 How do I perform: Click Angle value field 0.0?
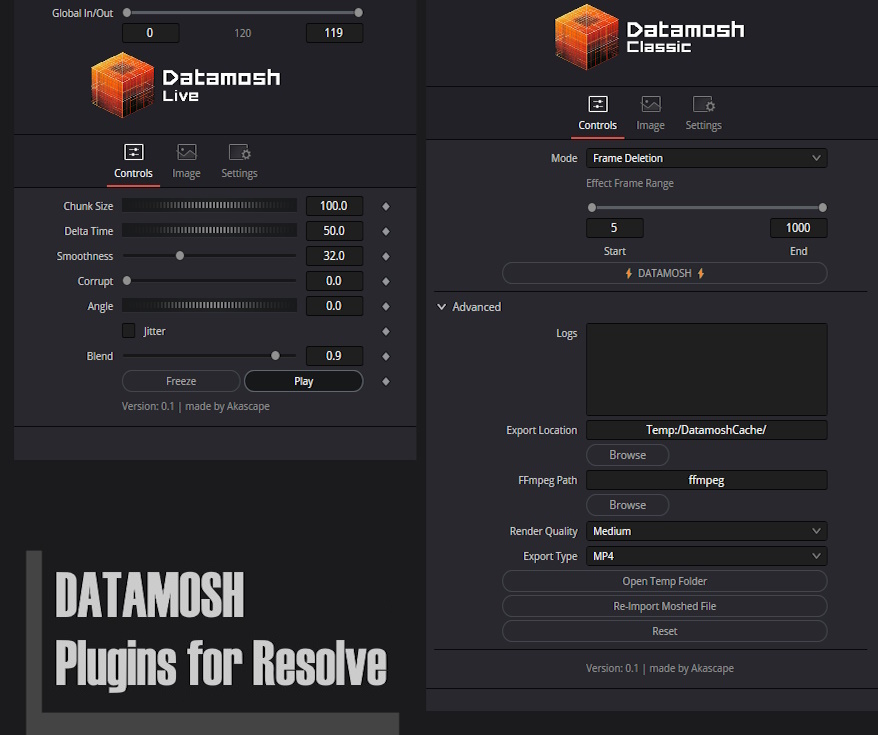(334, 306)
